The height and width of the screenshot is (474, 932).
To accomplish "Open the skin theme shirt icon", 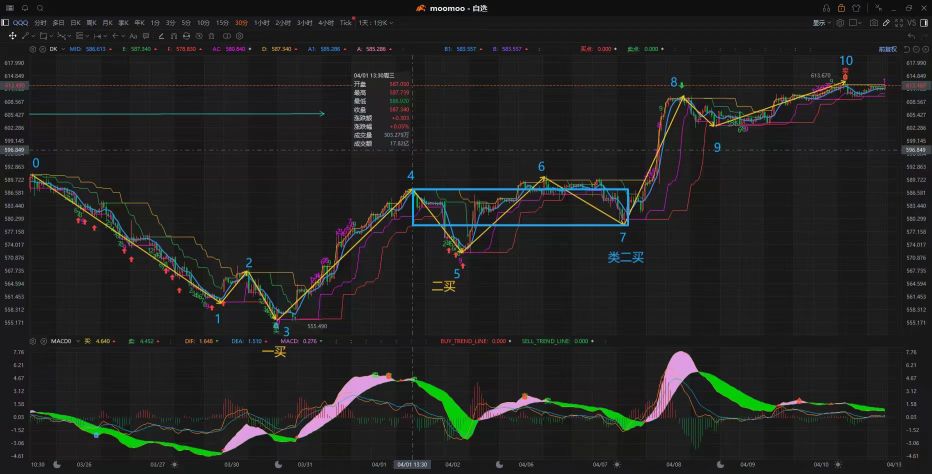I will 856,8.
